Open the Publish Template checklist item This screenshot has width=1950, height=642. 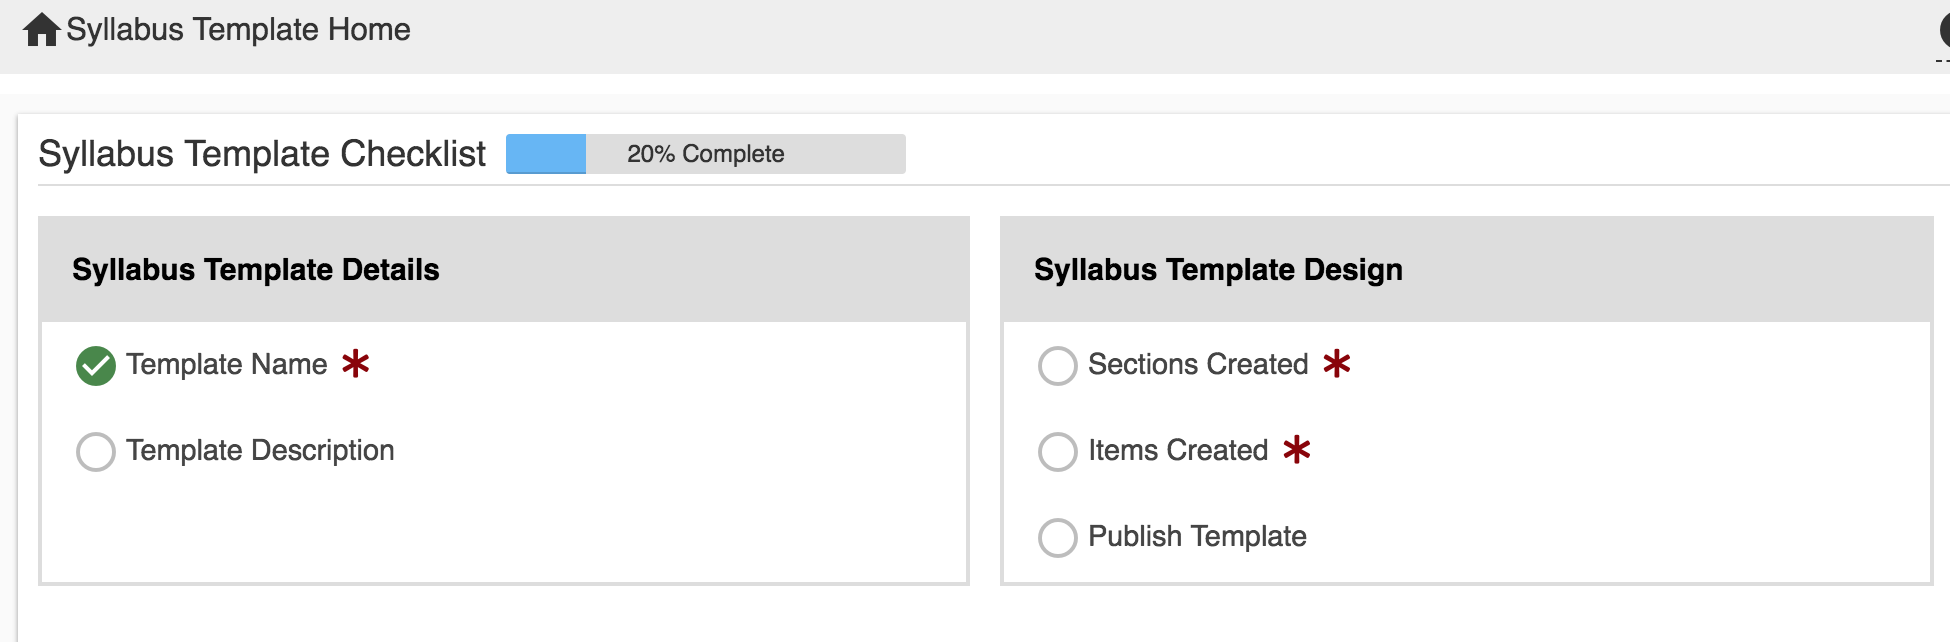pyautogui.click(x=1197, y=537)
